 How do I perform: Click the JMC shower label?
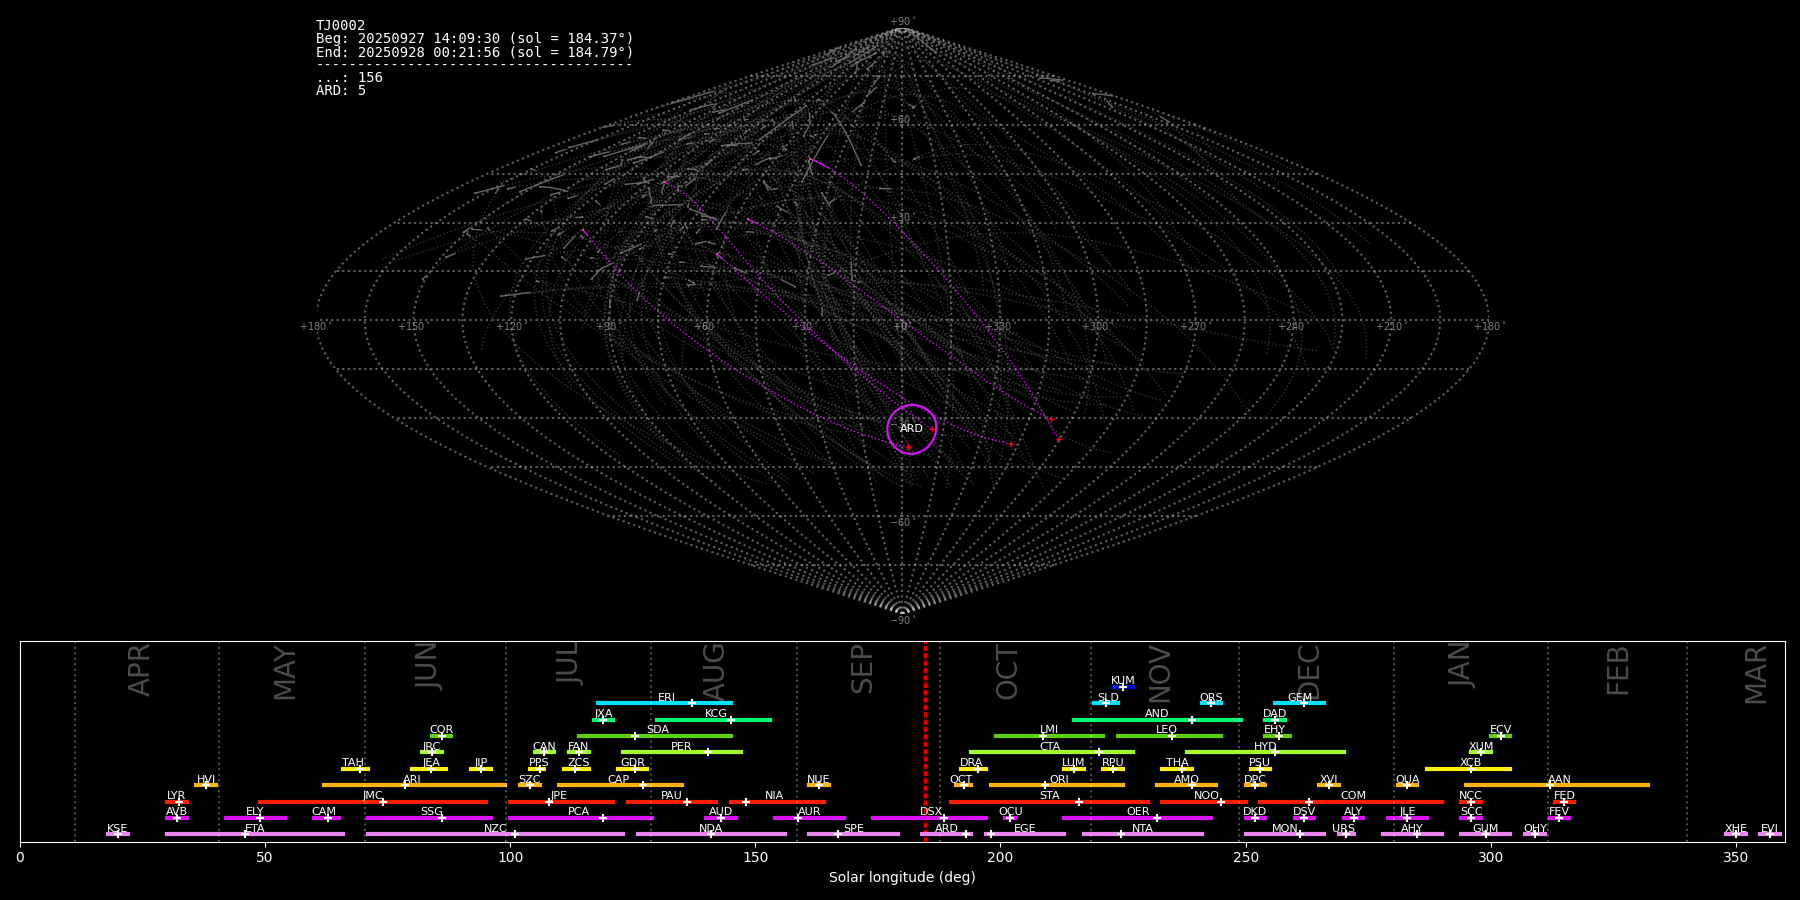point(373,796)
